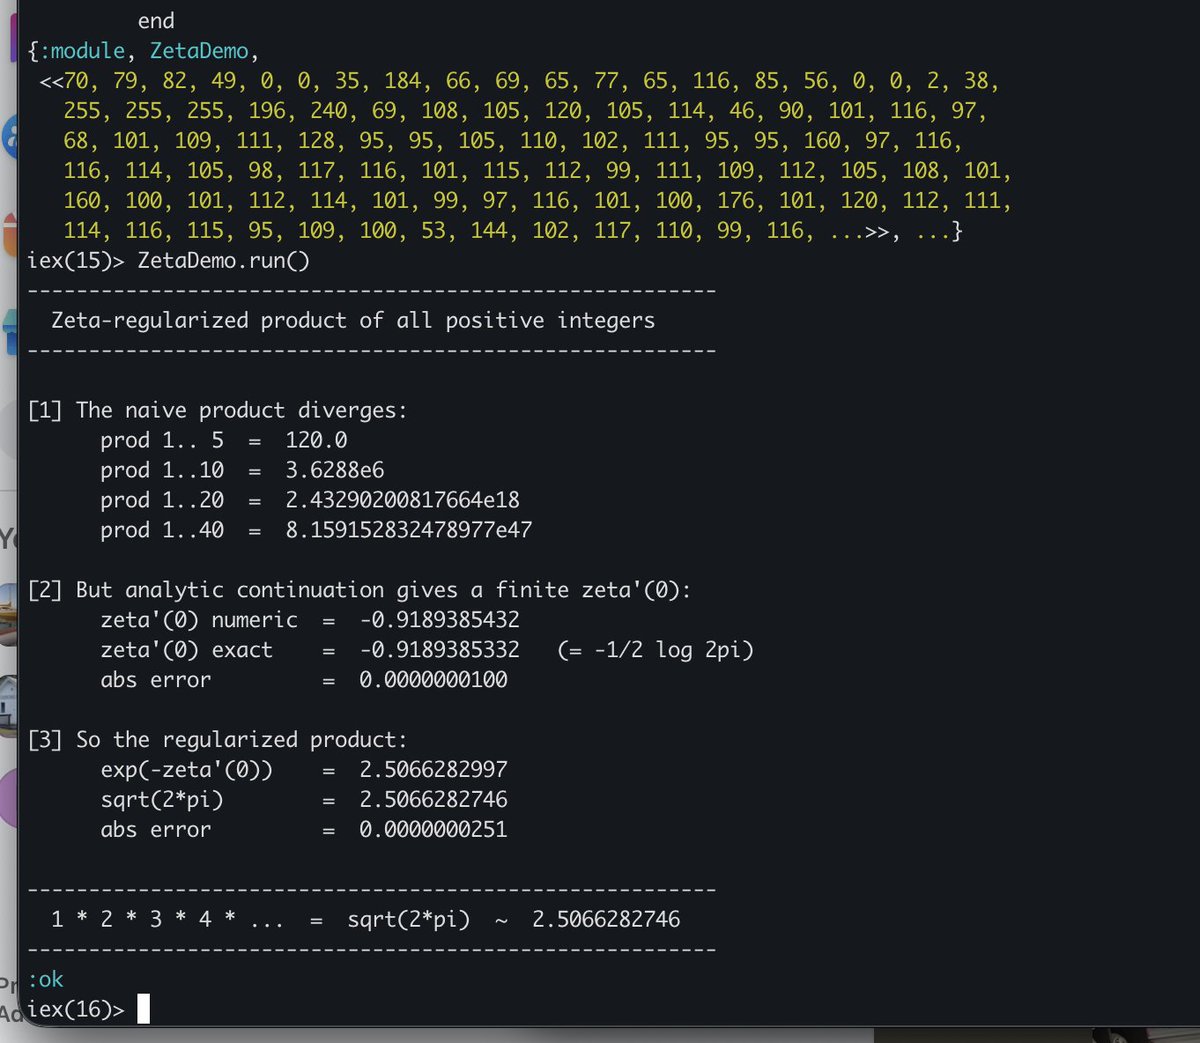Click the "prod 1..40" label
The height and width of the screenshot is (1043, 1200).
point(162,530)
